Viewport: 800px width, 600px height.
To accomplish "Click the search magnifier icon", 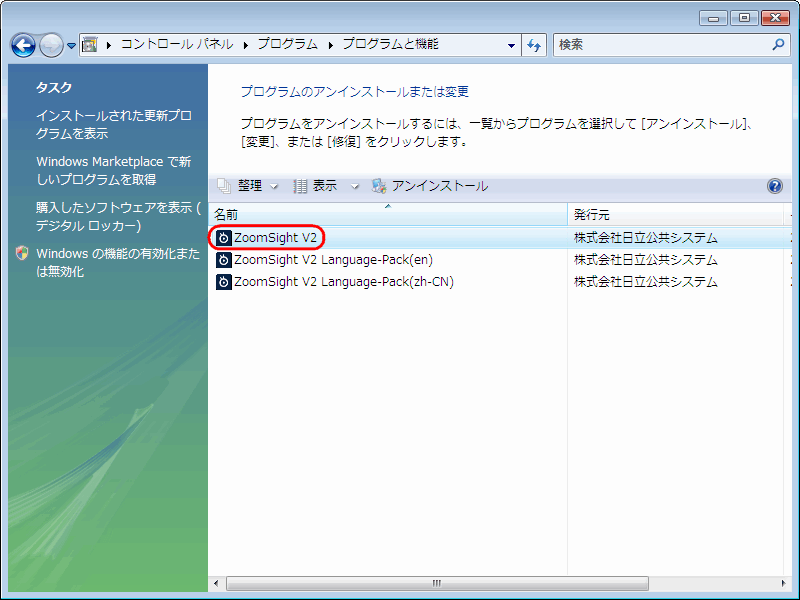I will click(779, 45).
